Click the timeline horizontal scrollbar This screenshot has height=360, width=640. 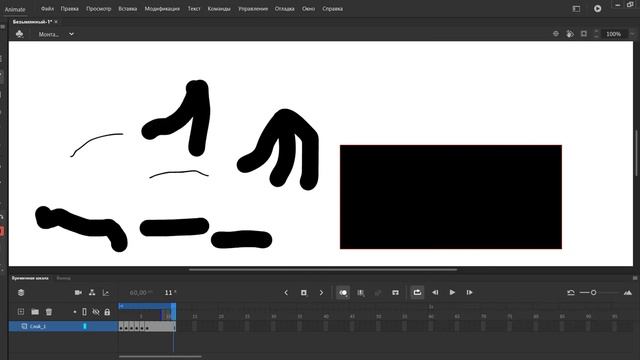click(x=160, y=357)
